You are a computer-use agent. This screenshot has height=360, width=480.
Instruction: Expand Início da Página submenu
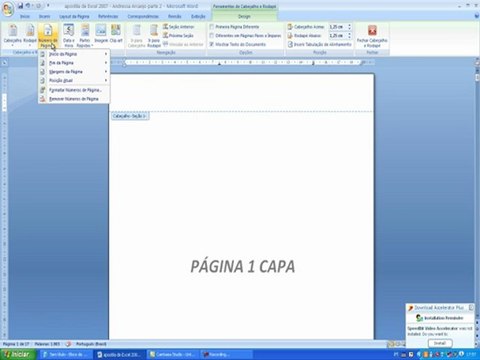(x=74, y=54)
